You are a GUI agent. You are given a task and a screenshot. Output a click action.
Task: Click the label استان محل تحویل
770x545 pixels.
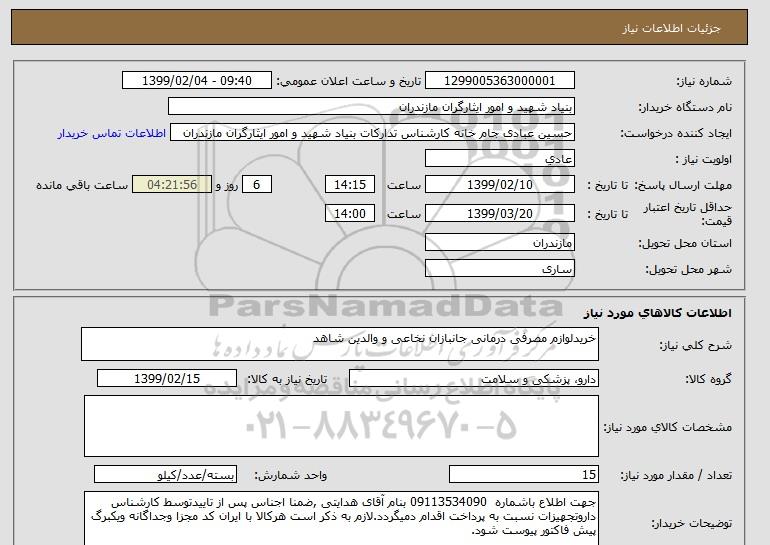685,244
